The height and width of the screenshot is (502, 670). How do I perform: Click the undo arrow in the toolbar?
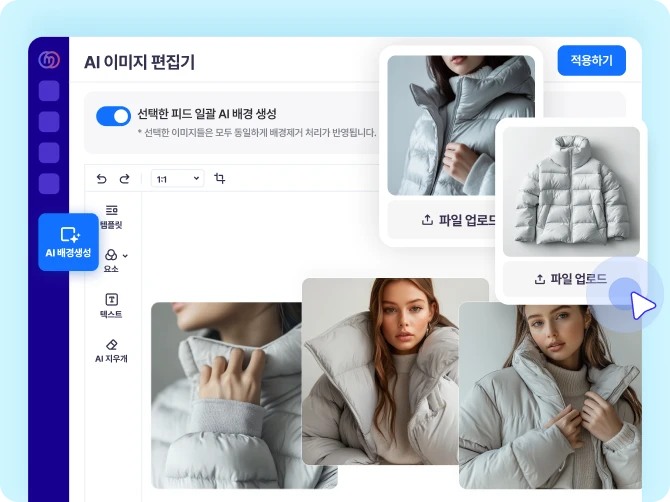click(x=101, y=178)
